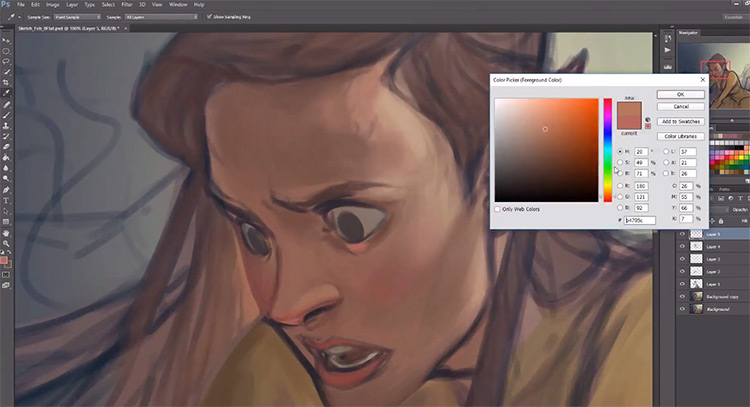Hide Layer 5 with its eye icon
750x407 pixels.
pyautogui.click(x=682, y=234)
